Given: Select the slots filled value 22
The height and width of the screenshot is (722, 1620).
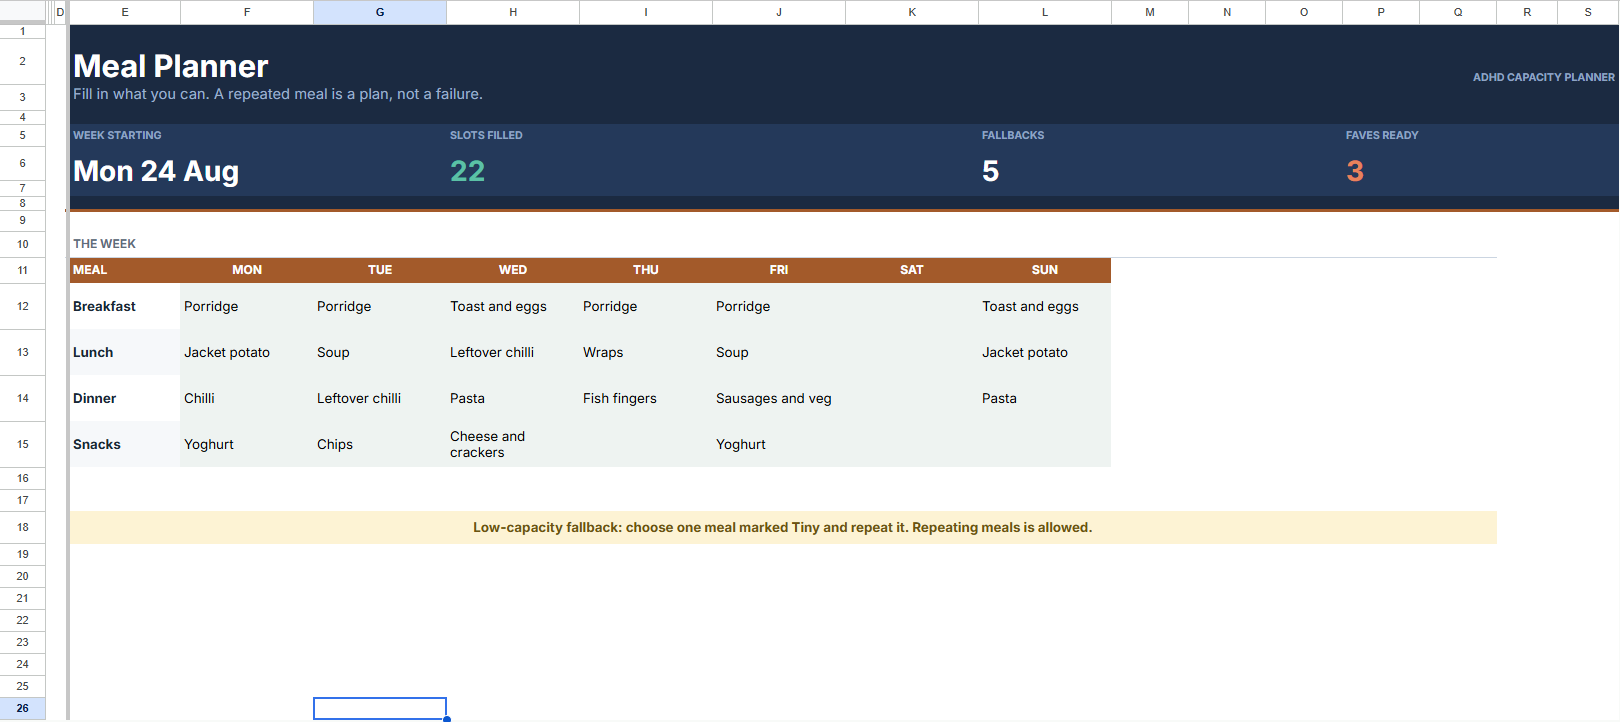Looking at the screenshot, I should pos(467,171).
